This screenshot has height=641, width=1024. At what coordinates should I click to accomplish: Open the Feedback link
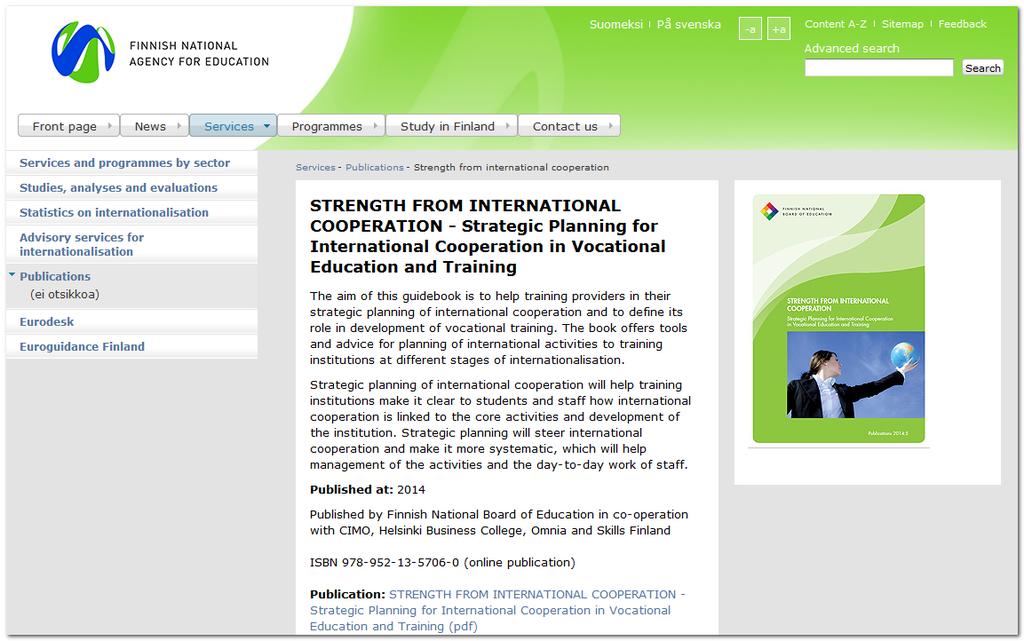pos(962,24)
